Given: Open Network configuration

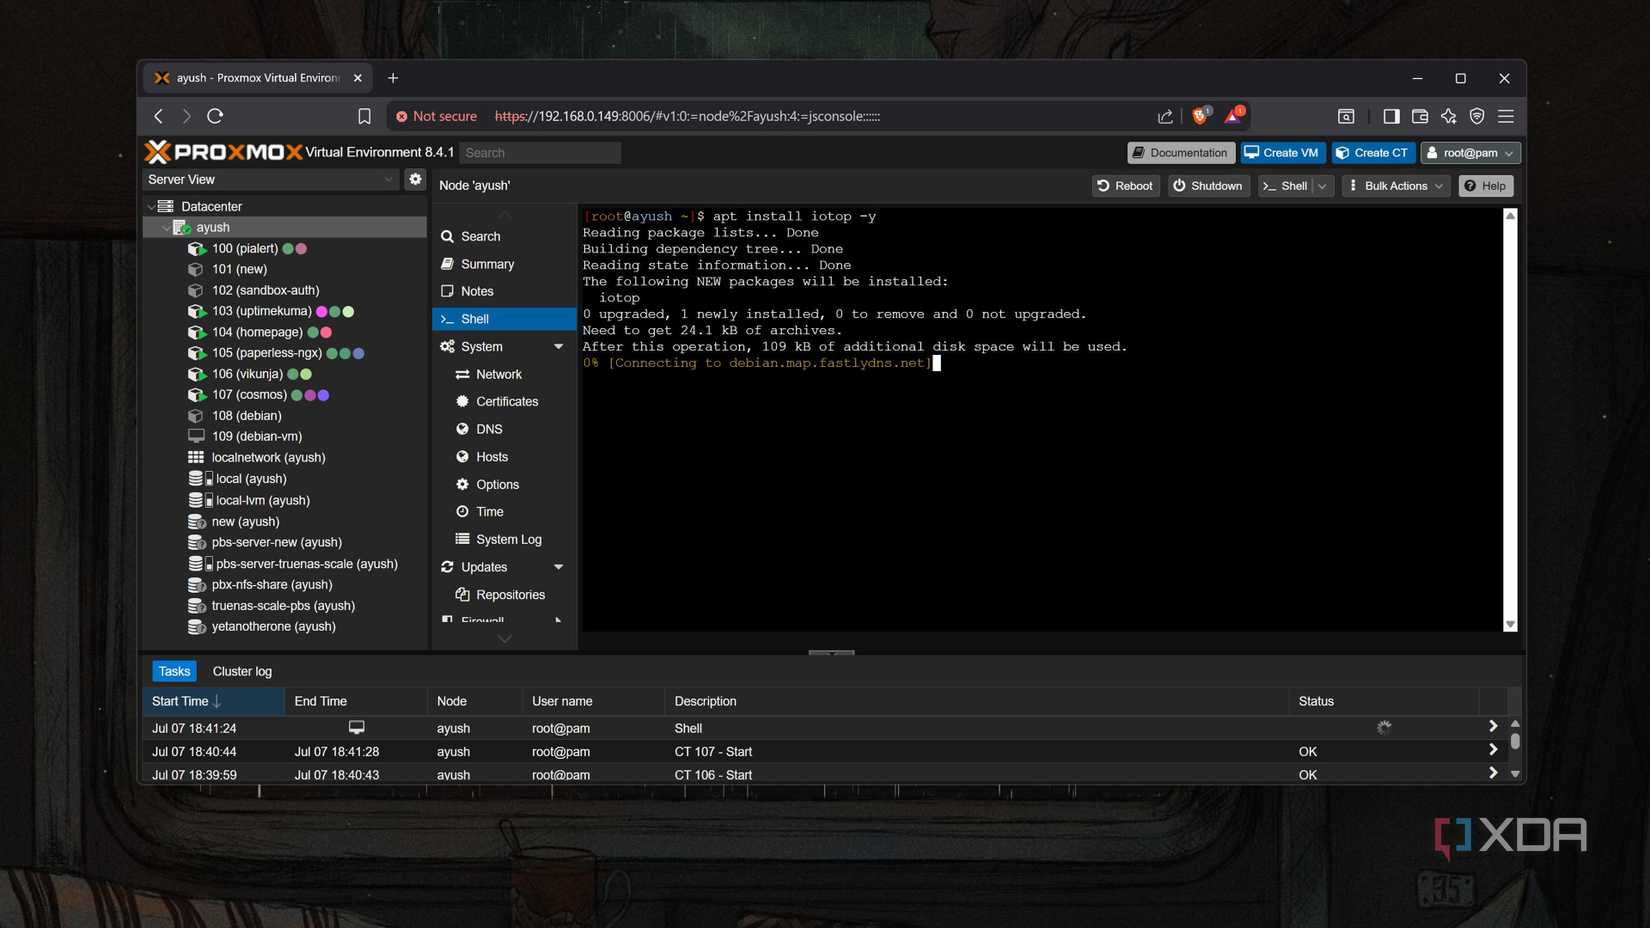Looking at the screenshot, I should pyautogui.click(x=498, y=373).
